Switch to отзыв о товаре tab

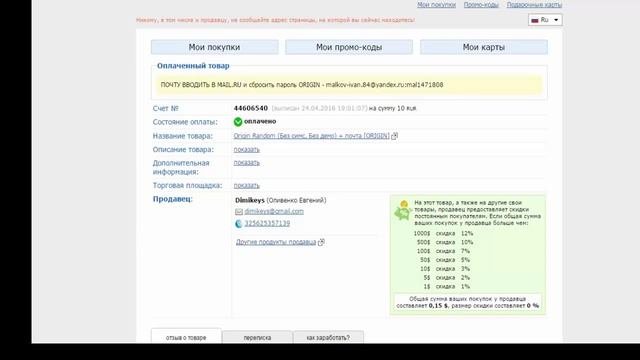(186, 338)
